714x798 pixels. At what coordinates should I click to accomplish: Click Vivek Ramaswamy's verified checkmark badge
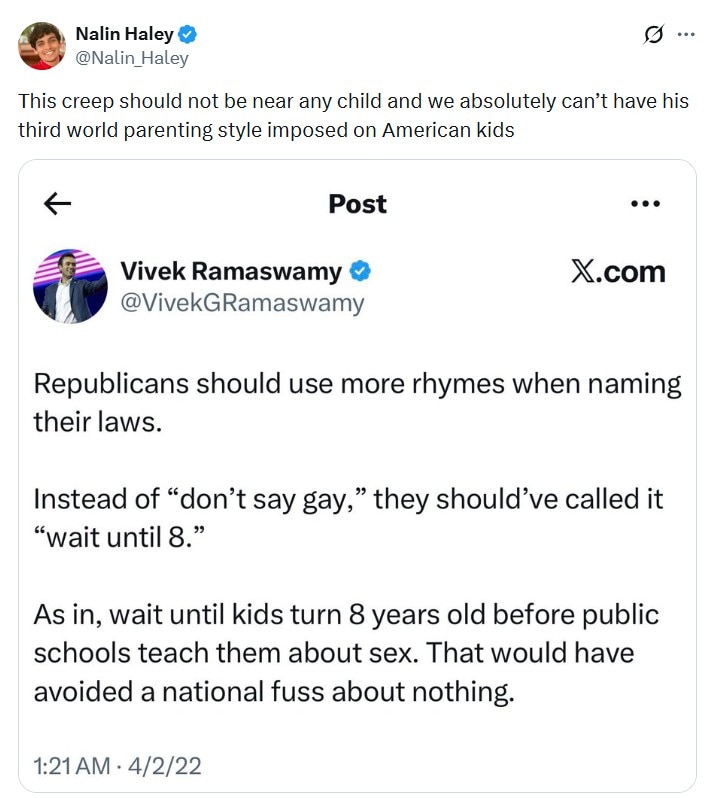click(361, 271)
